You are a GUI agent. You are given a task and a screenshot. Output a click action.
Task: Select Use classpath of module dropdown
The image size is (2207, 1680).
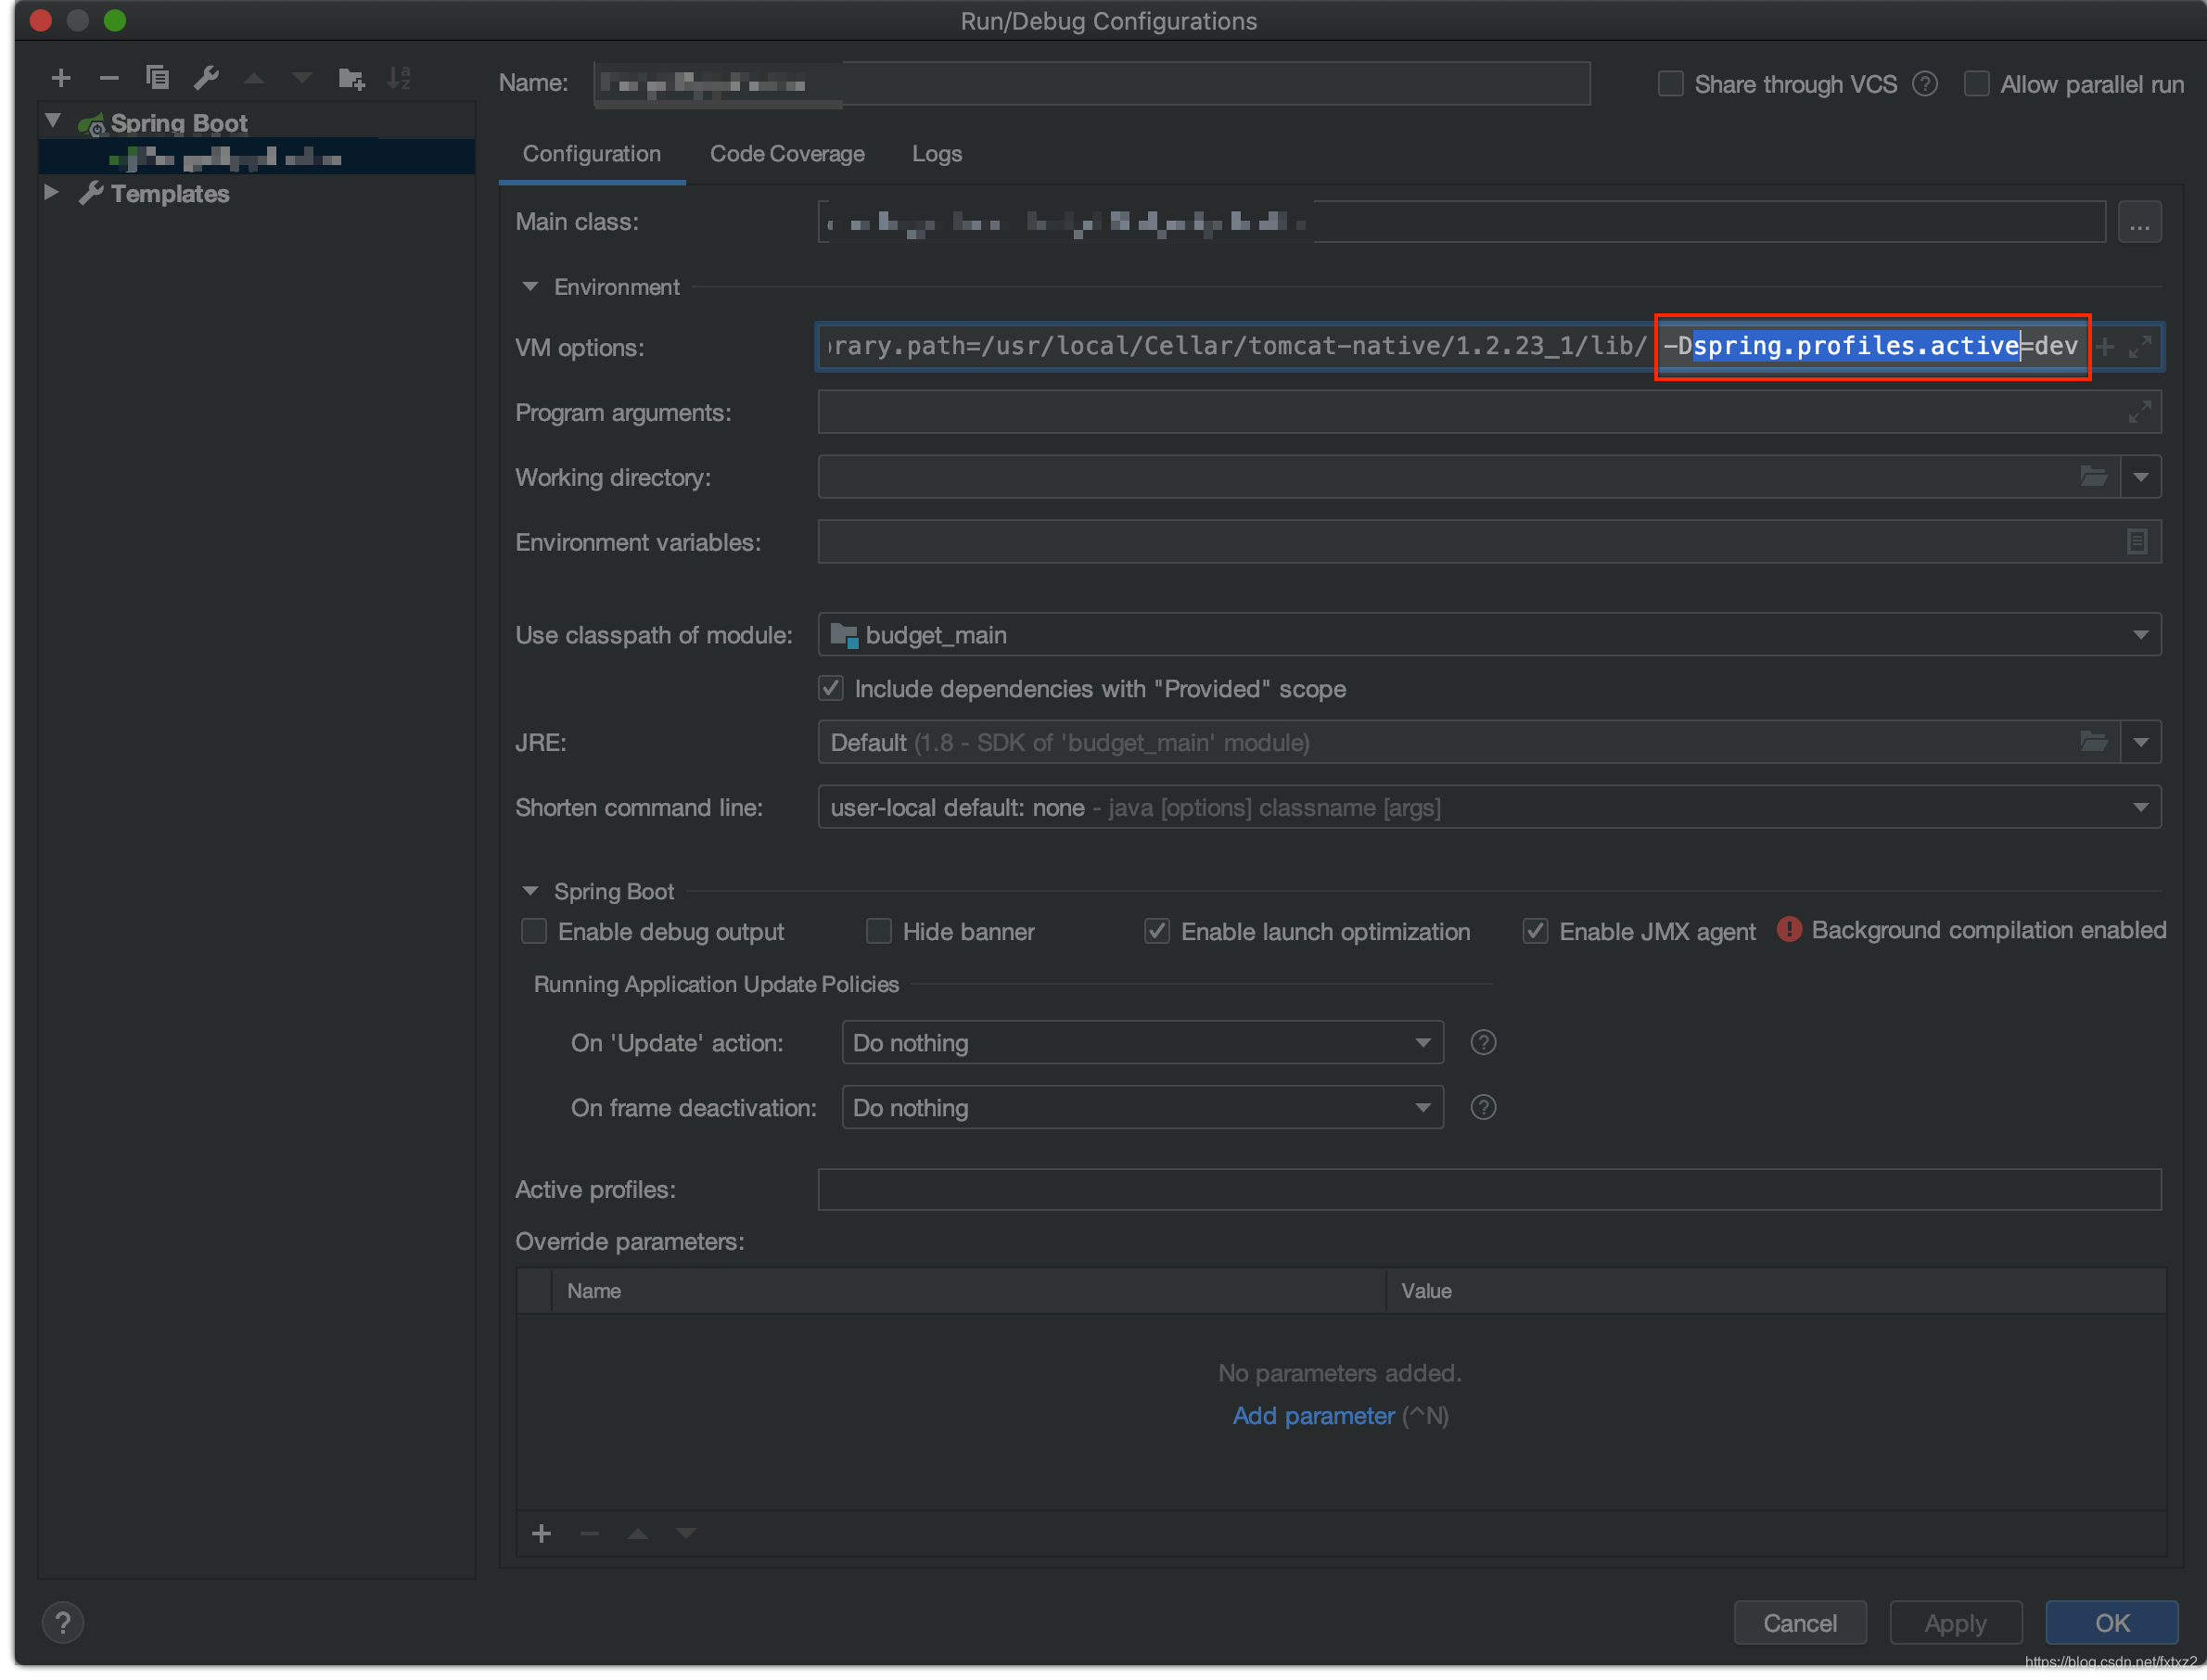point(1491,633)
